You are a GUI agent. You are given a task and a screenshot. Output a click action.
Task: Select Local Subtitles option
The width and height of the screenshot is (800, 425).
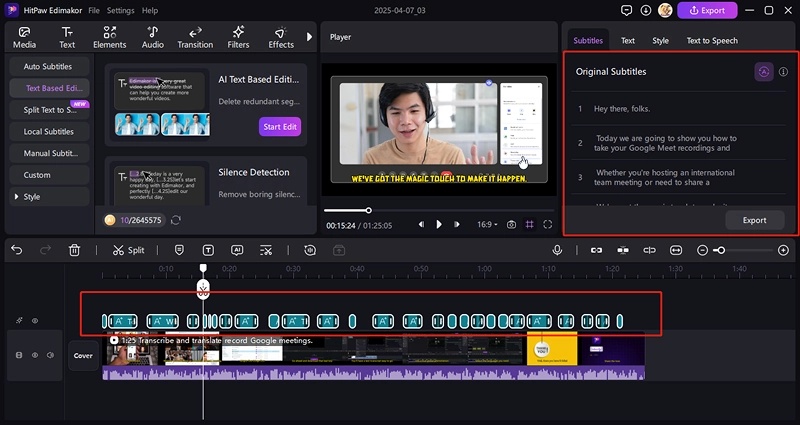click(x=49, y=132)
